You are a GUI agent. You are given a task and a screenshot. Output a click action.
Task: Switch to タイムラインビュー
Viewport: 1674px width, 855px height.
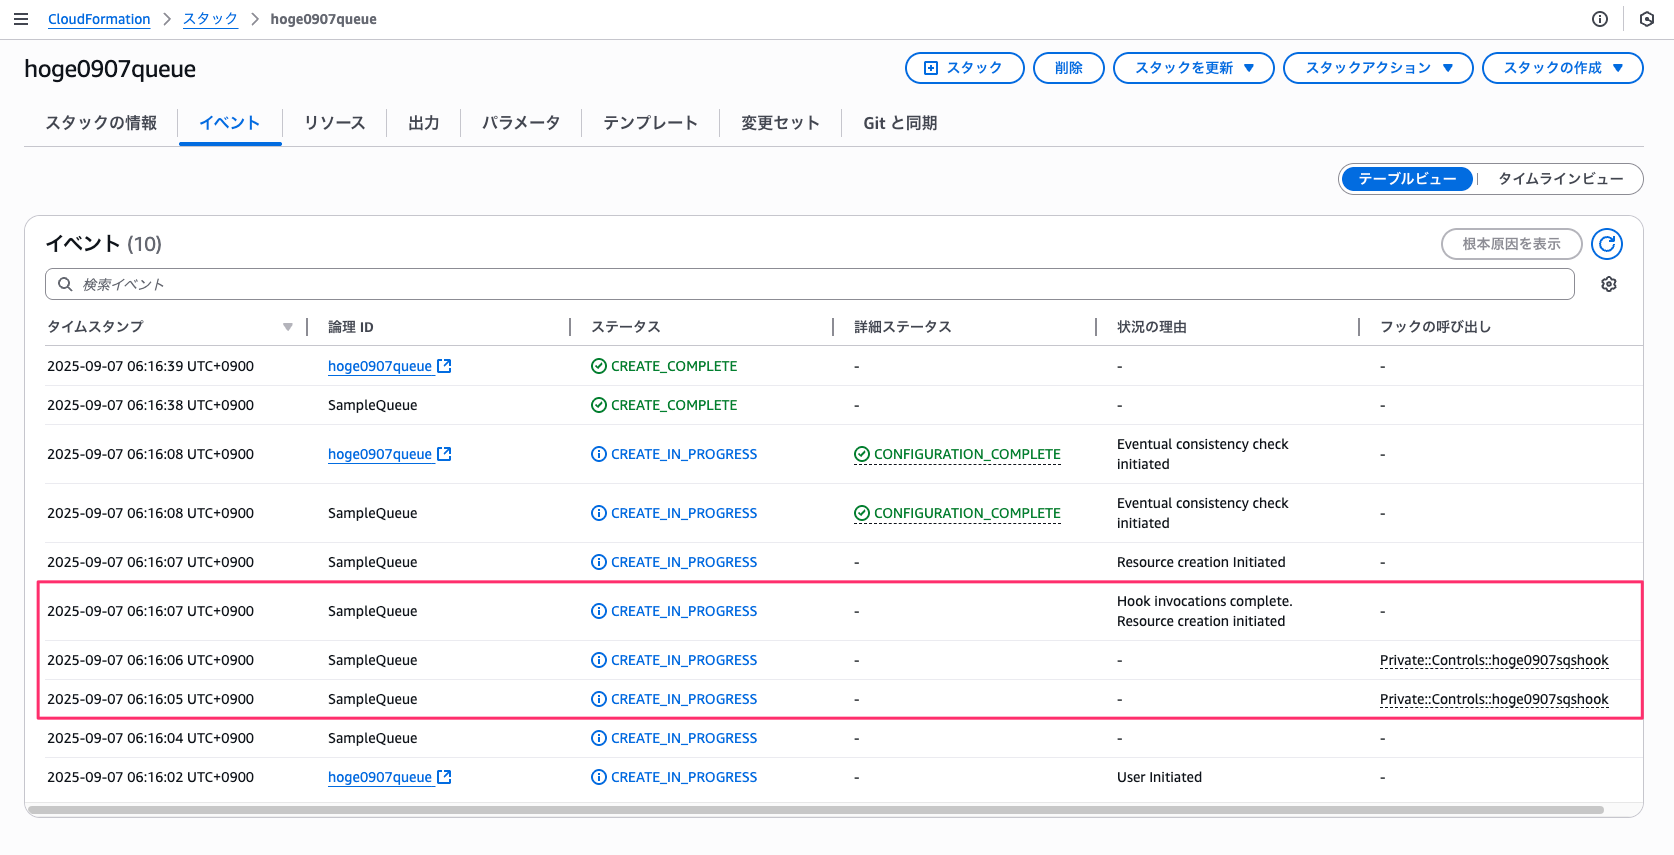1560,179
